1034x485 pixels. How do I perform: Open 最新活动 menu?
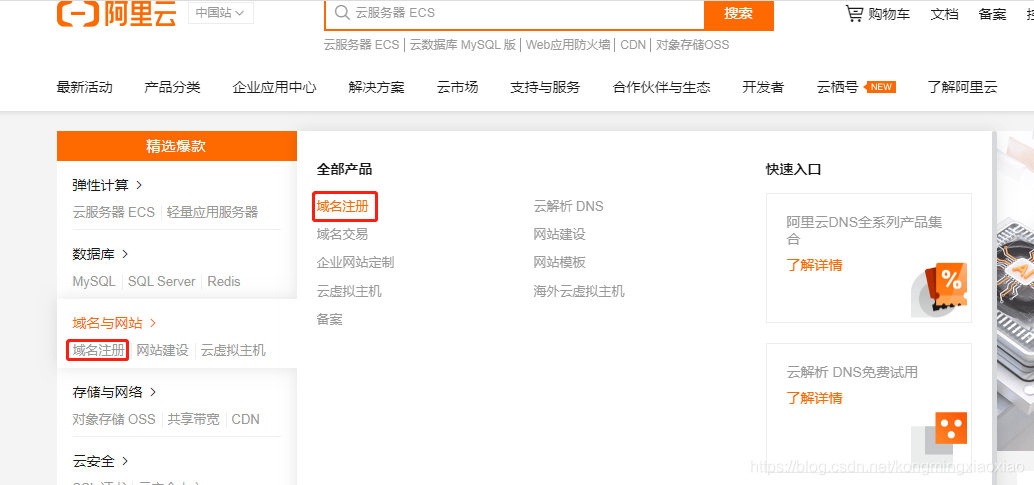coord(84,87)
